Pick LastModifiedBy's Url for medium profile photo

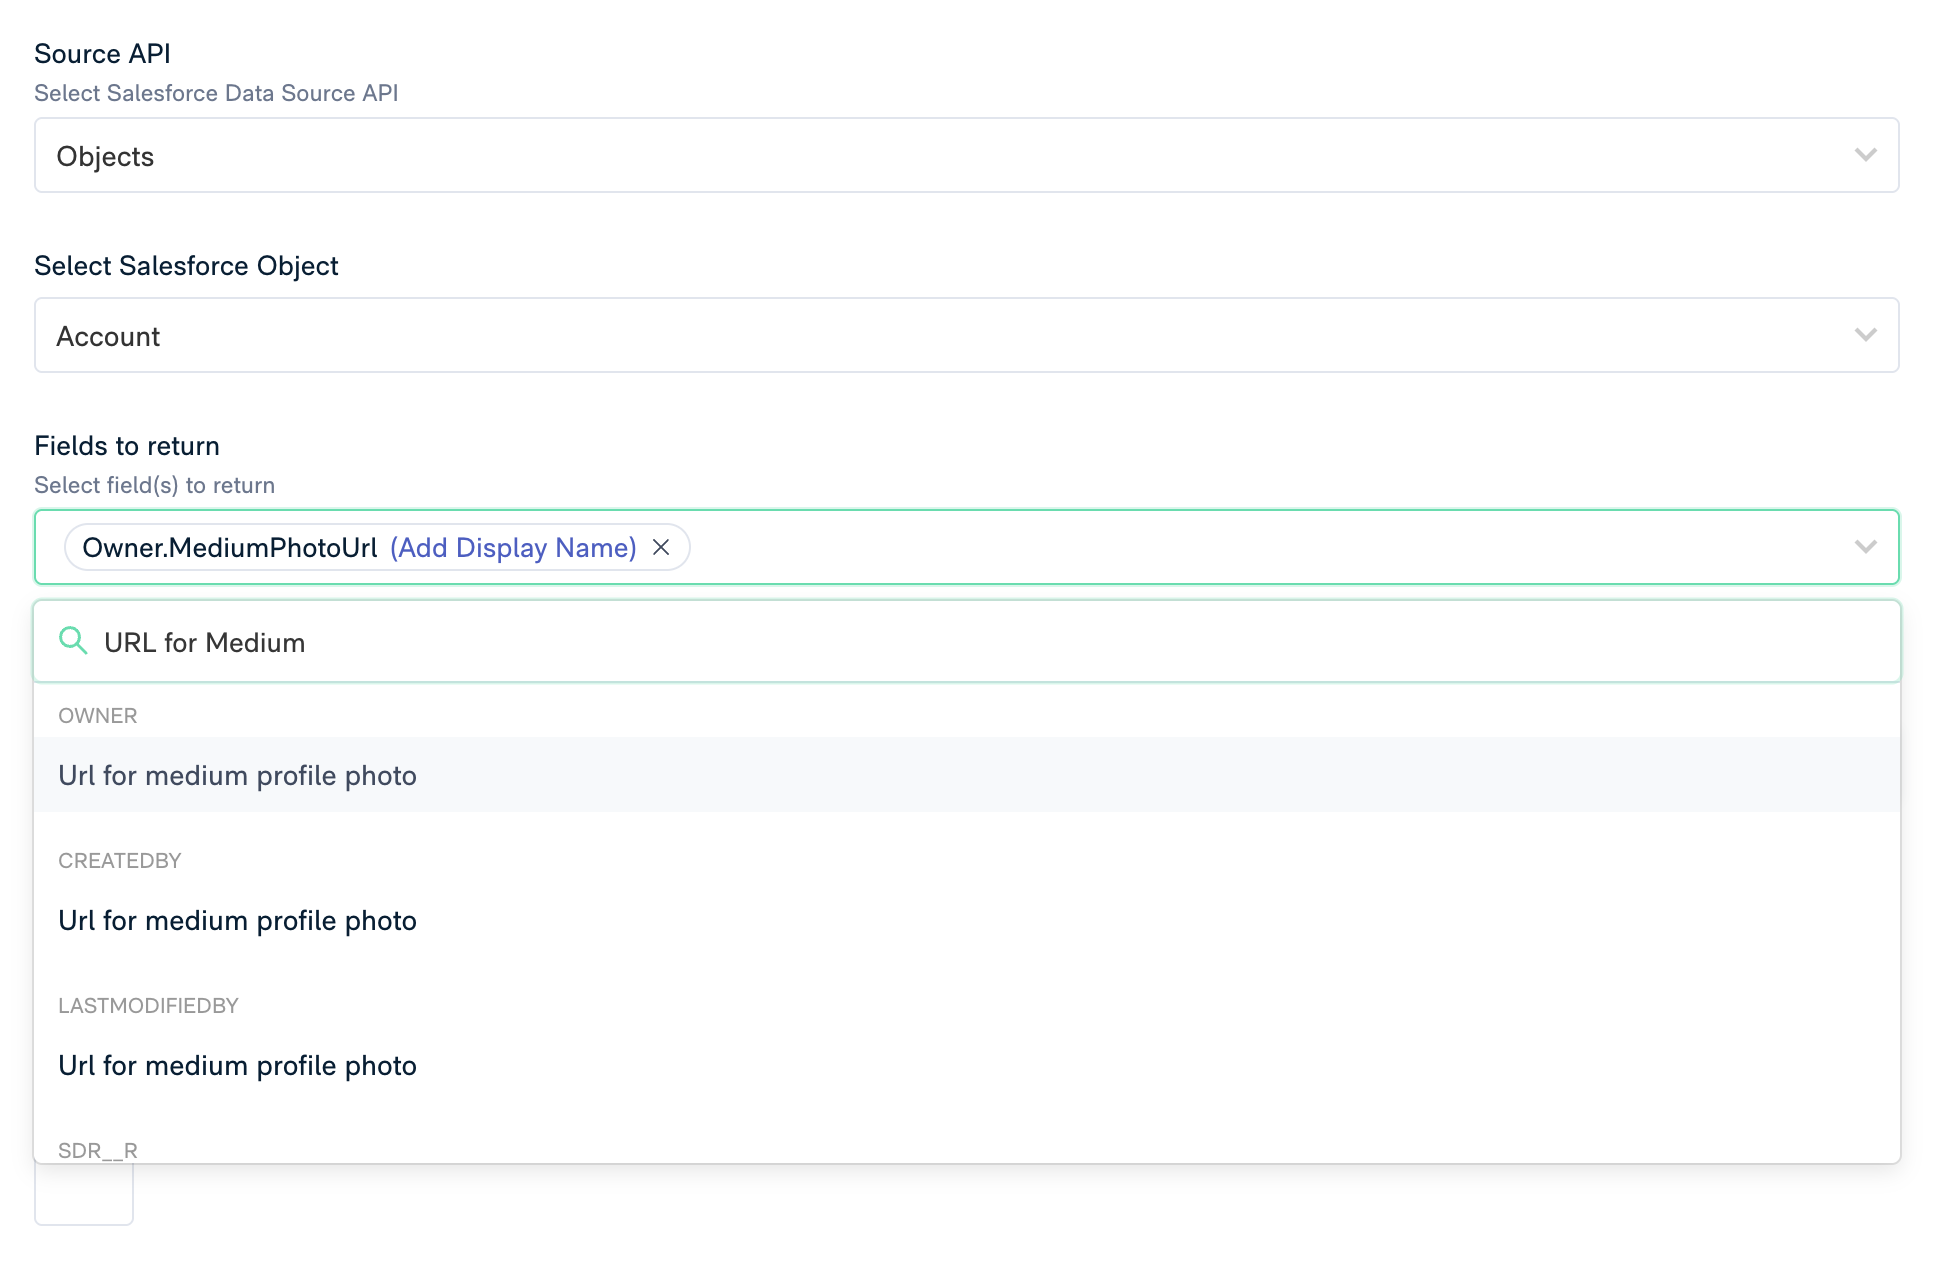click(x=237, y=1065)
